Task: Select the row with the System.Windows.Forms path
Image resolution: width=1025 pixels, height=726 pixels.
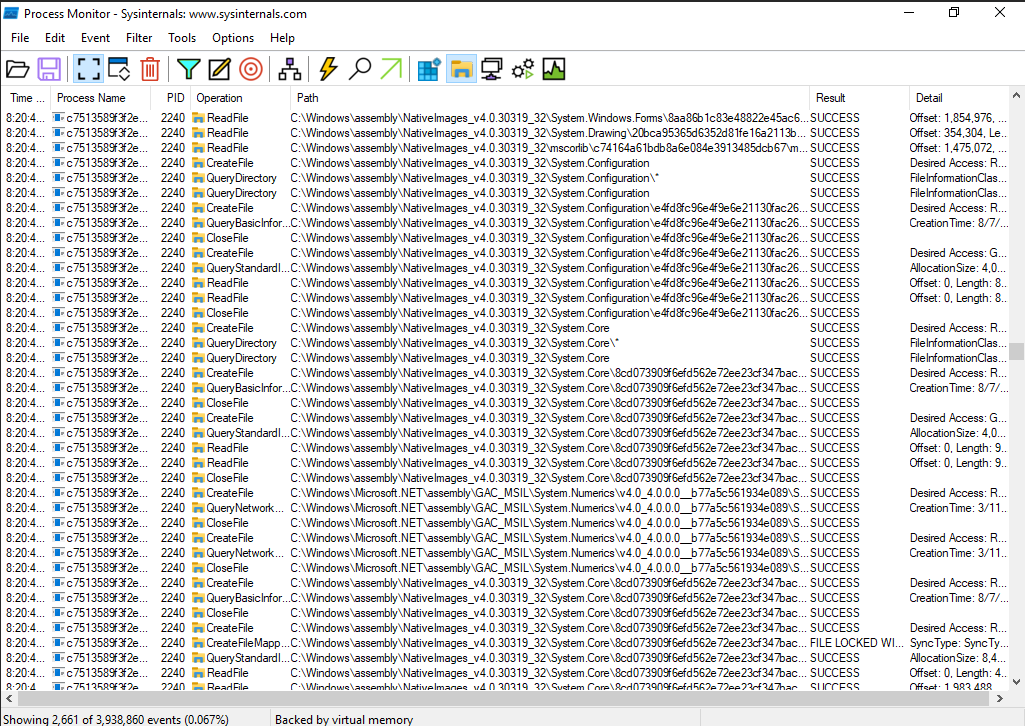Action: point(505,118)
